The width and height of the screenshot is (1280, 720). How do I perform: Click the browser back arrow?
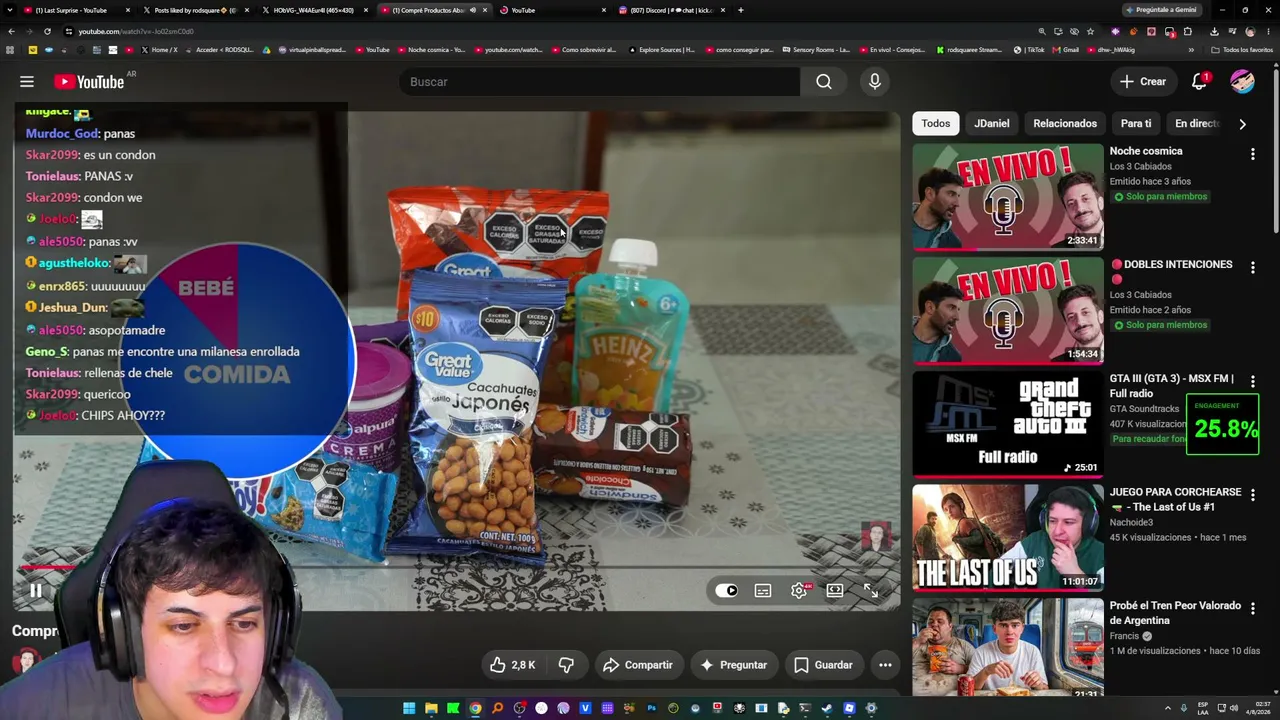tap(11, 31)
